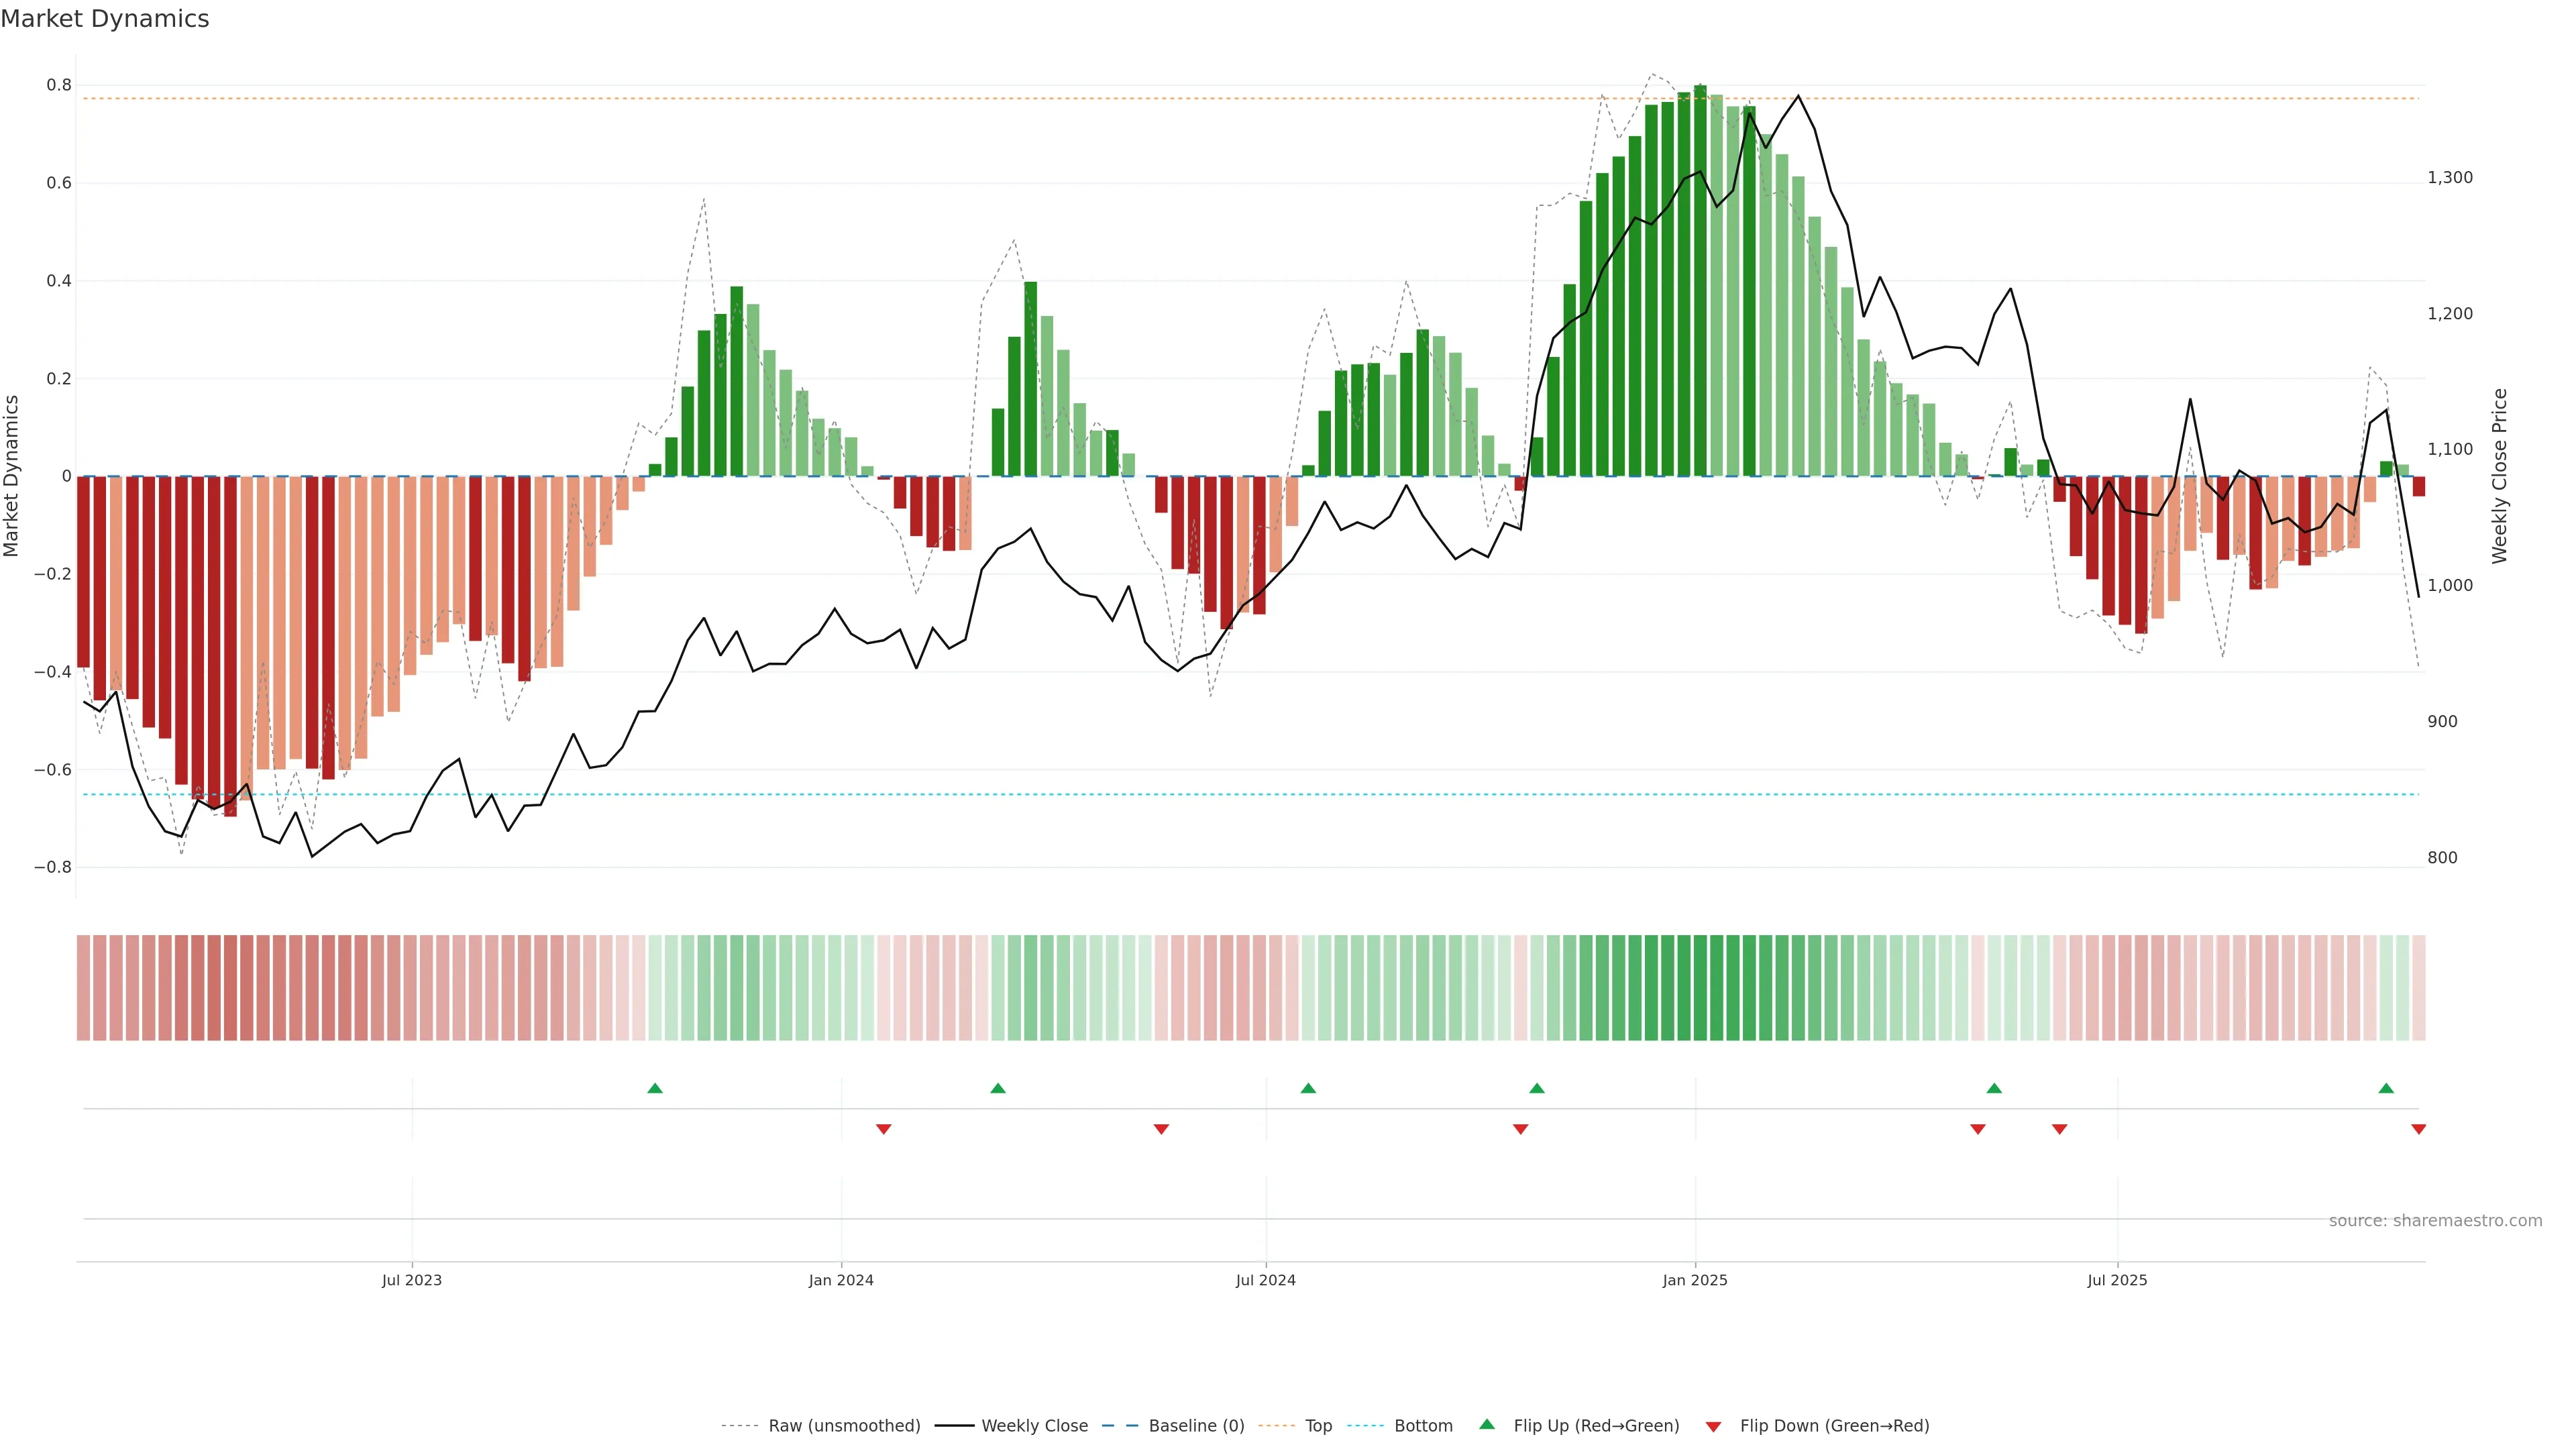Viewport: 2576px width, 1449px height.
Task: Click the Market Dynamics chart title
Action: coord(105,19)
